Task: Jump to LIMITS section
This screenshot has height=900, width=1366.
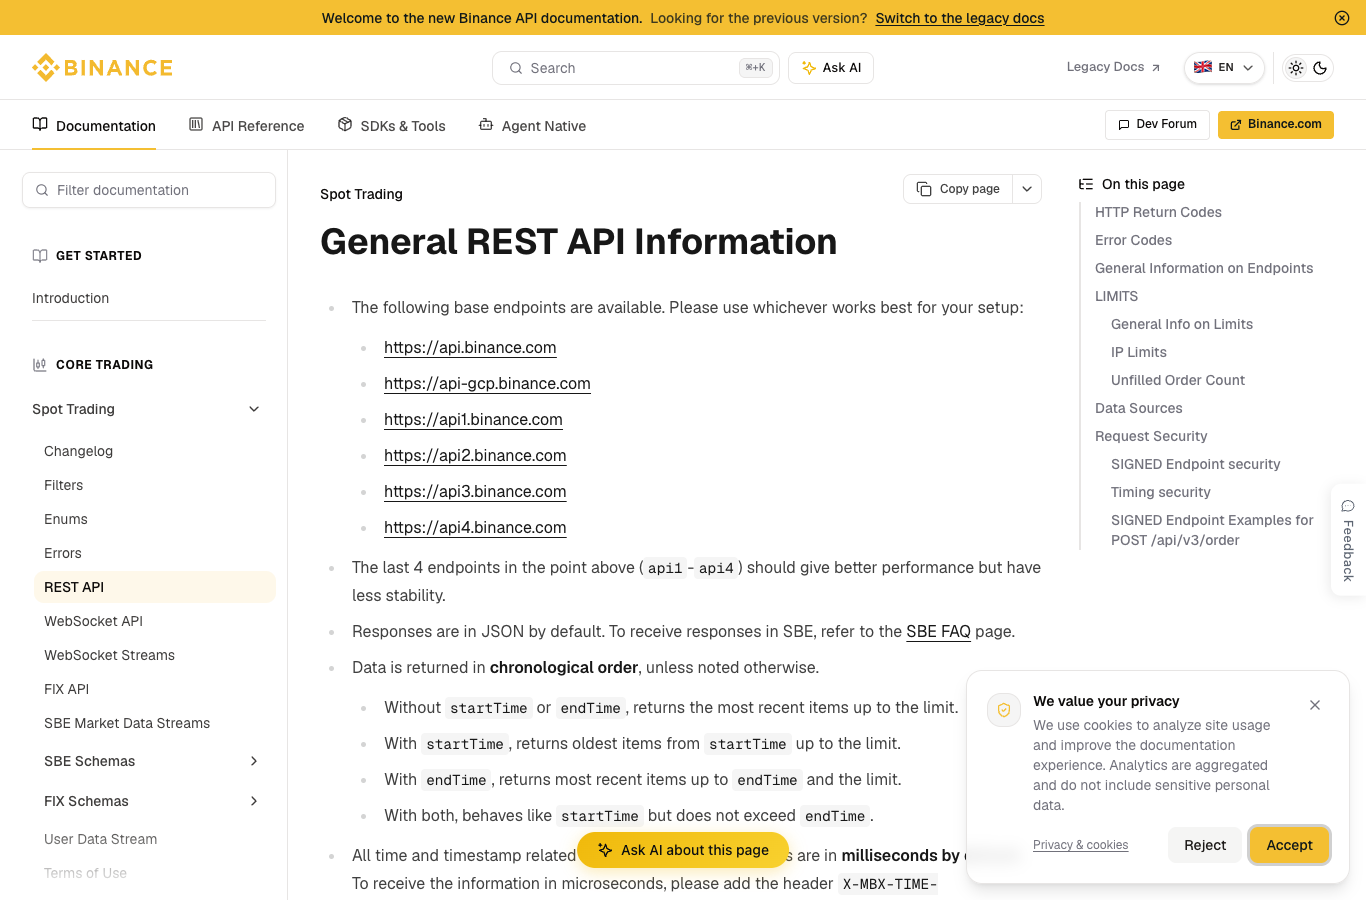Action: click(1116, 296)
